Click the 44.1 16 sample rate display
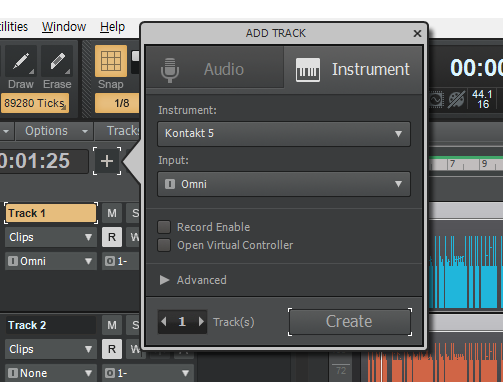The height and width of the screenshot is (382, 503). pos(482,99)
